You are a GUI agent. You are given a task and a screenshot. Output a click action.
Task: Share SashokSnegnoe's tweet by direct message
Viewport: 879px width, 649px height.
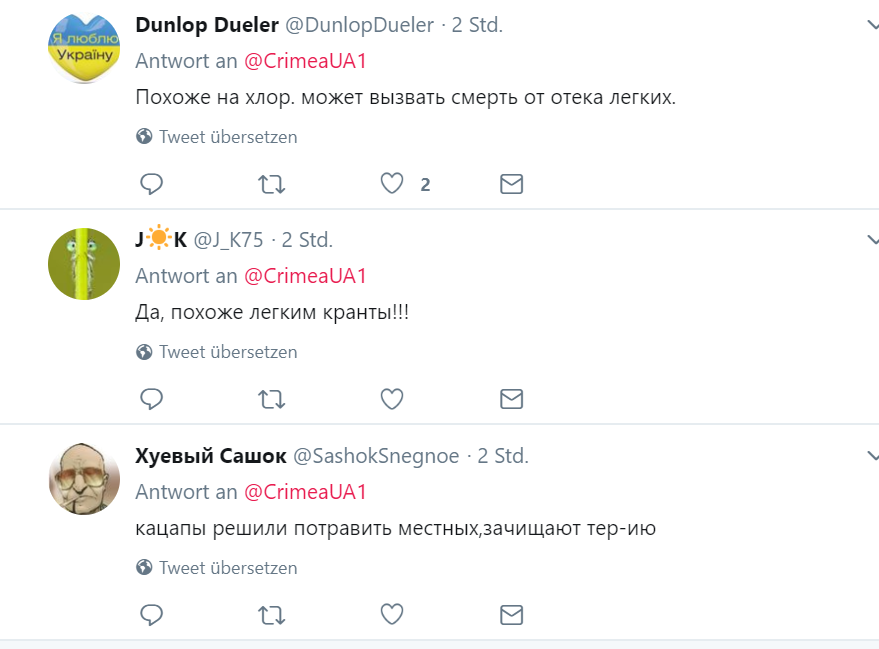coord(511,614)
